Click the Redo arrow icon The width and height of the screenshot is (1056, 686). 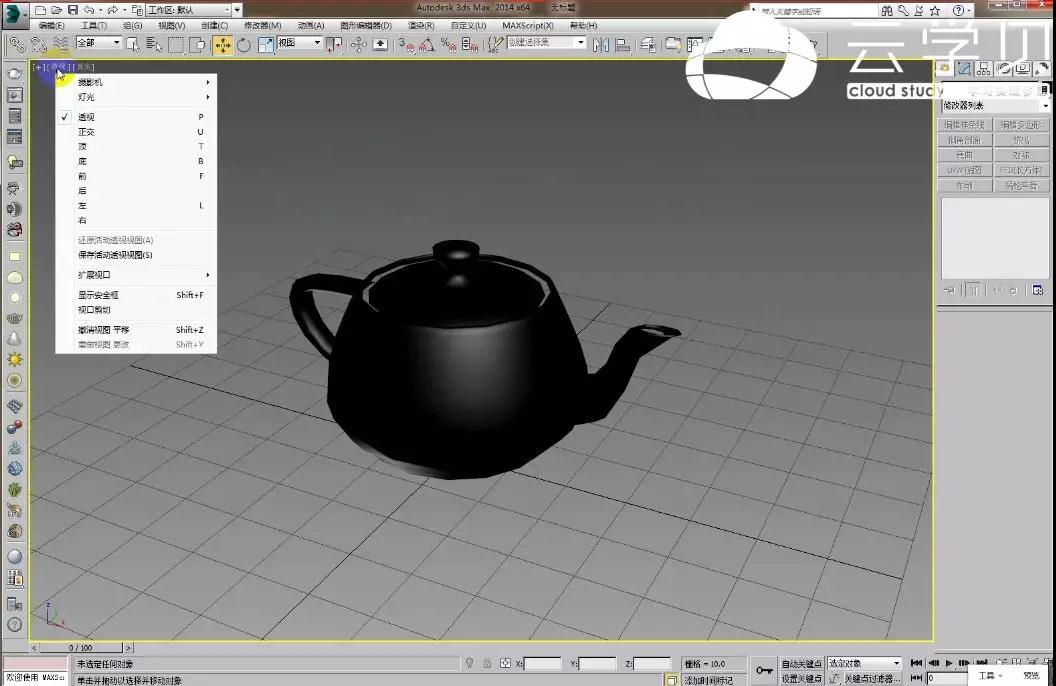[112, 10]
